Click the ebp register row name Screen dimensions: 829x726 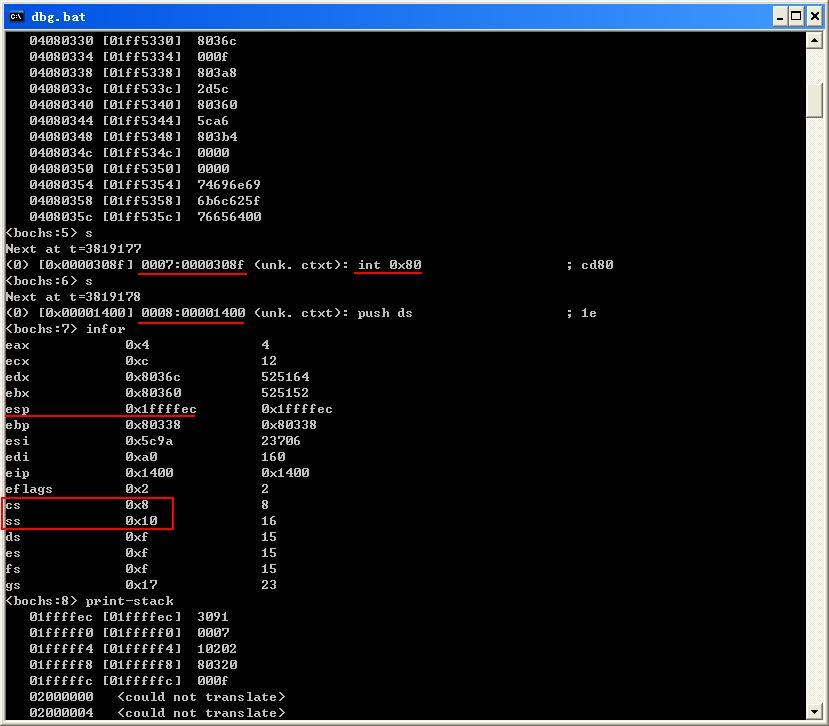coord(17,425)
